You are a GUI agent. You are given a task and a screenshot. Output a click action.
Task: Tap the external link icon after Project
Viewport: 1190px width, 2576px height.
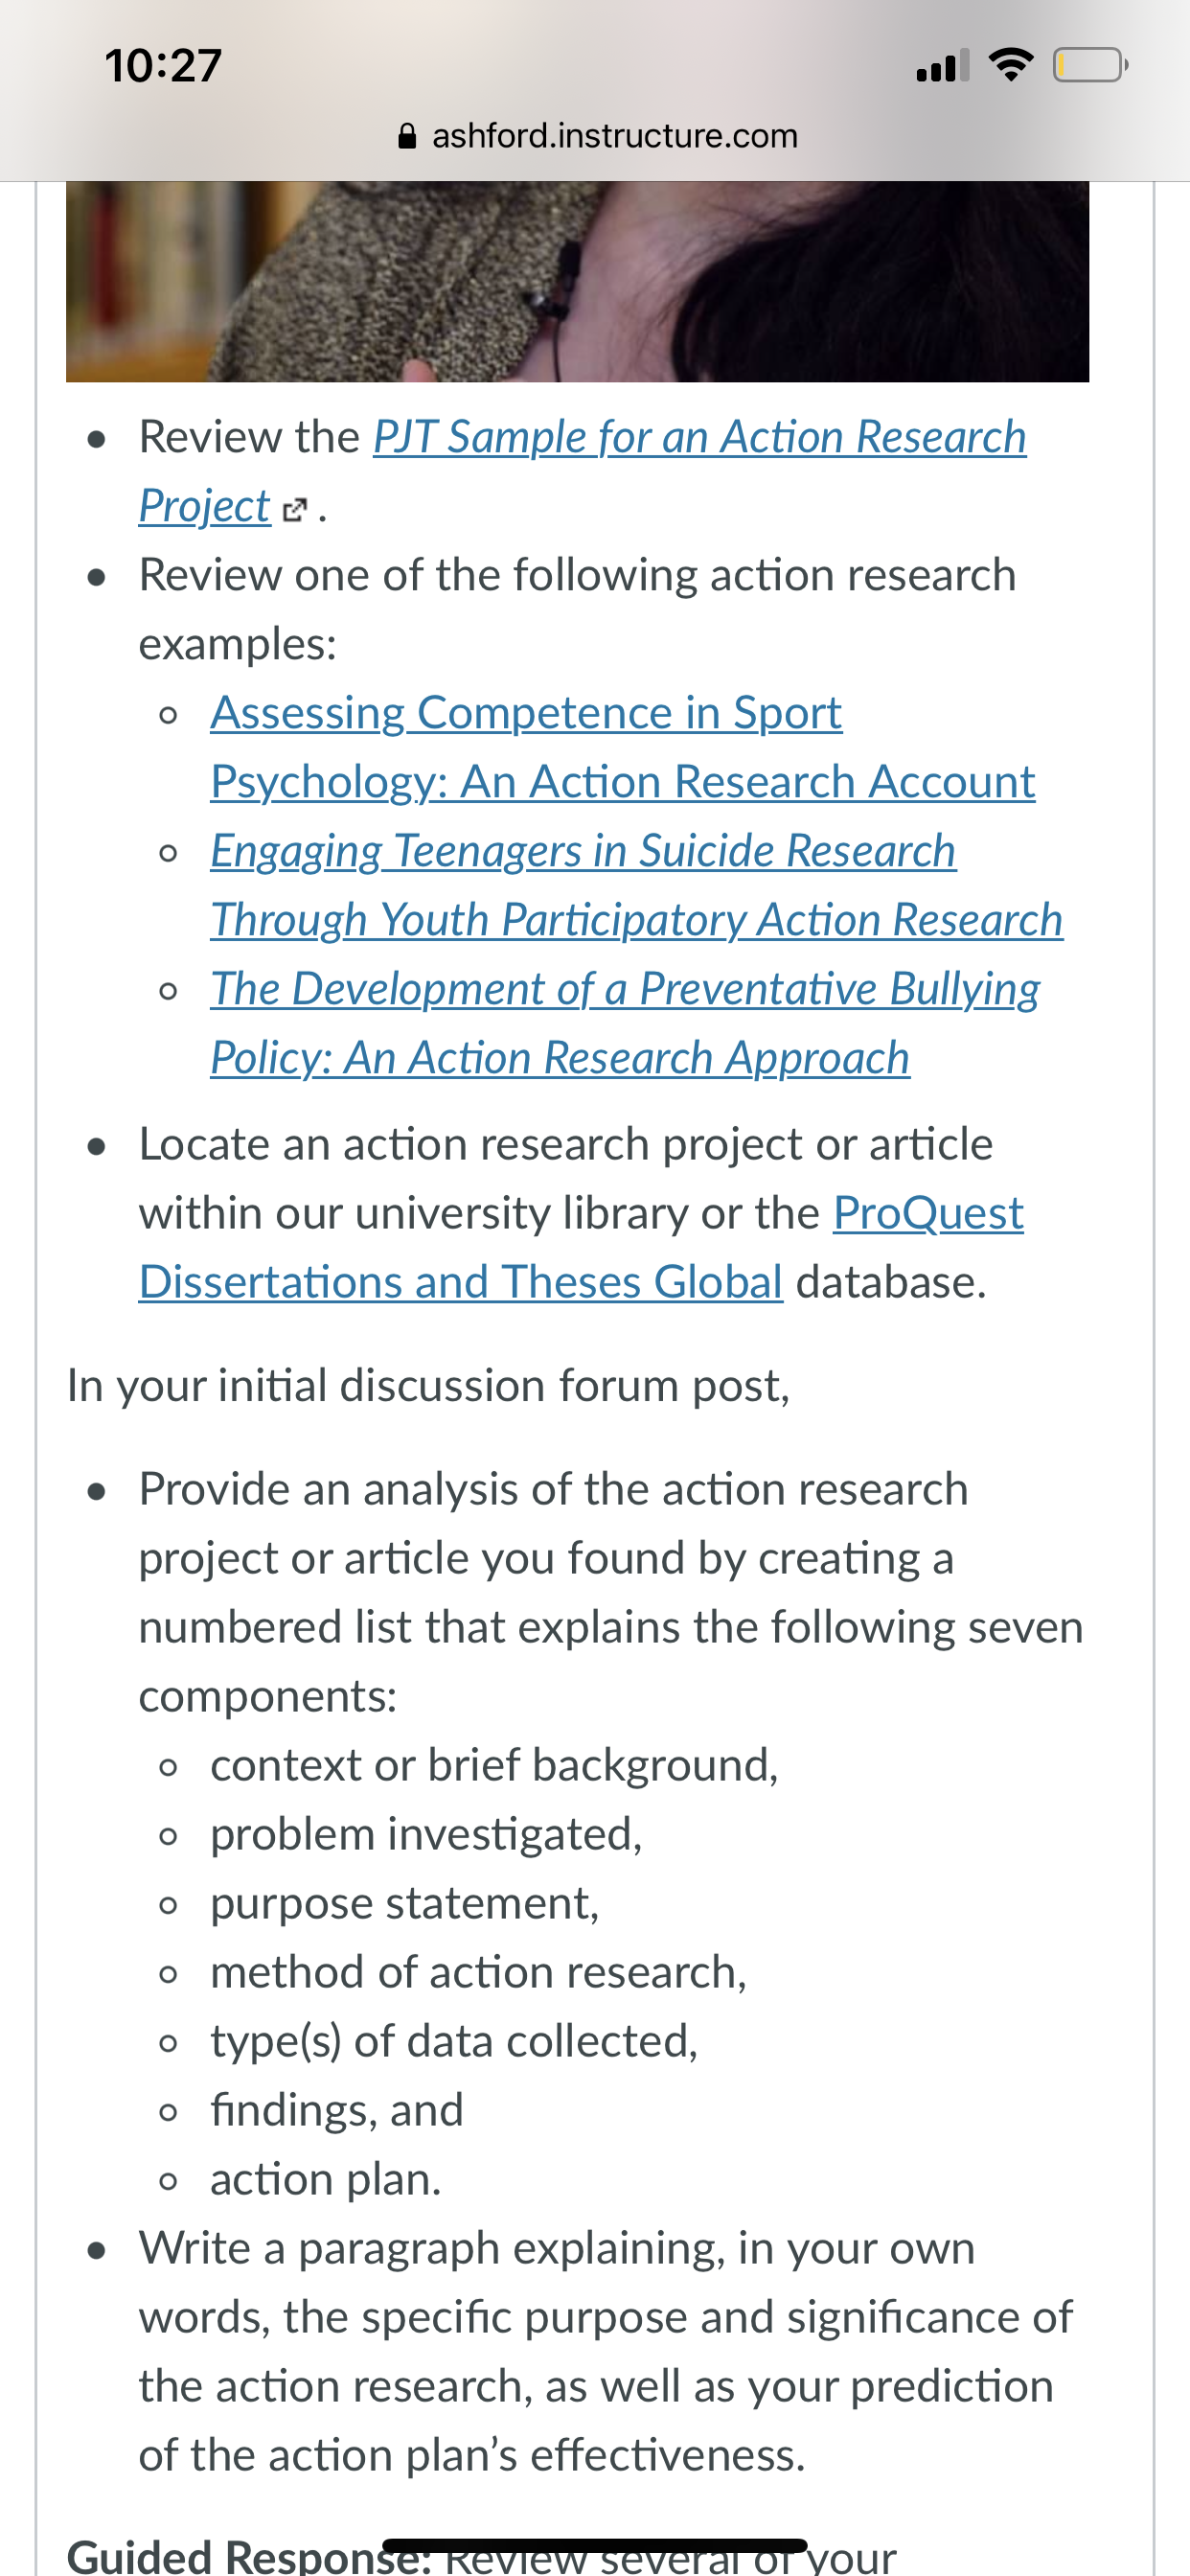[x=294, y=510]
